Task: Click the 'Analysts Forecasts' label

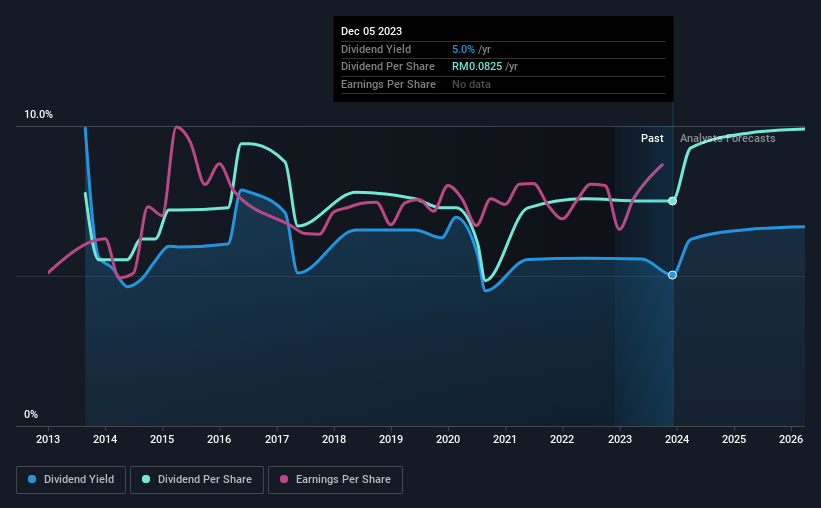Action: tap(727, 138)
